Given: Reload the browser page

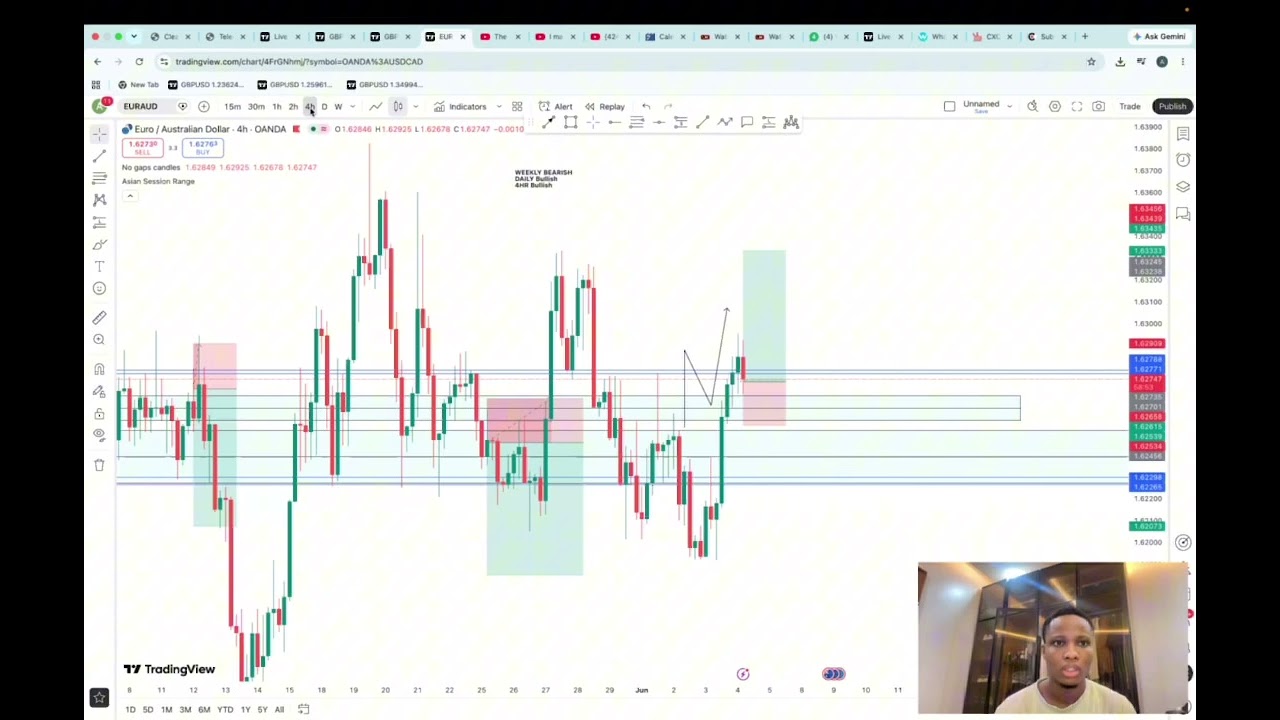Looking at the screenshot, I should pos(139,62).
